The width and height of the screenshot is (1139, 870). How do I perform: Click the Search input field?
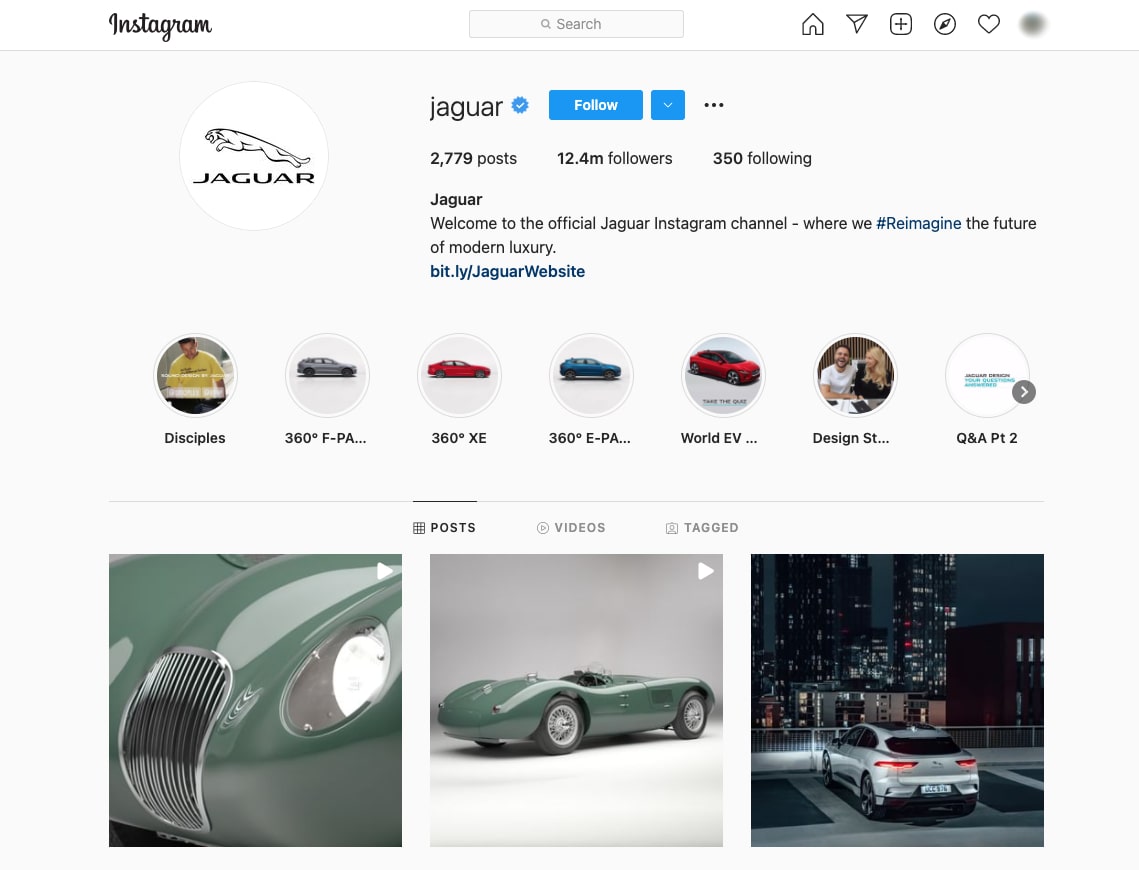pyautogui.click(x=576, y=24)
